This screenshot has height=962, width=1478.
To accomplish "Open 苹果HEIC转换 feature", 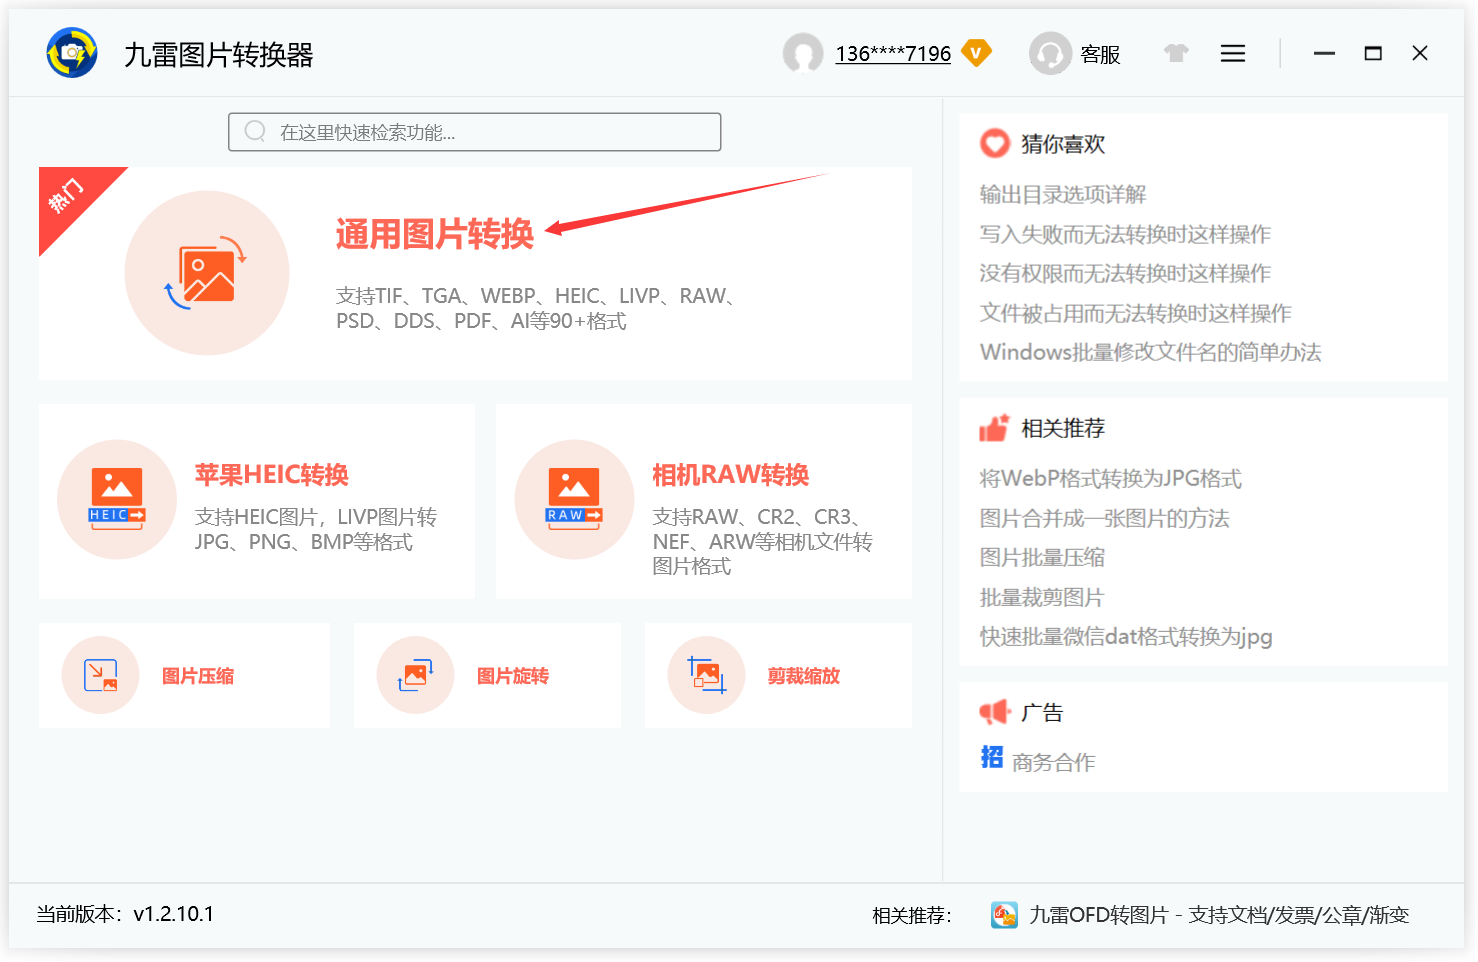I will click(272, 475).
